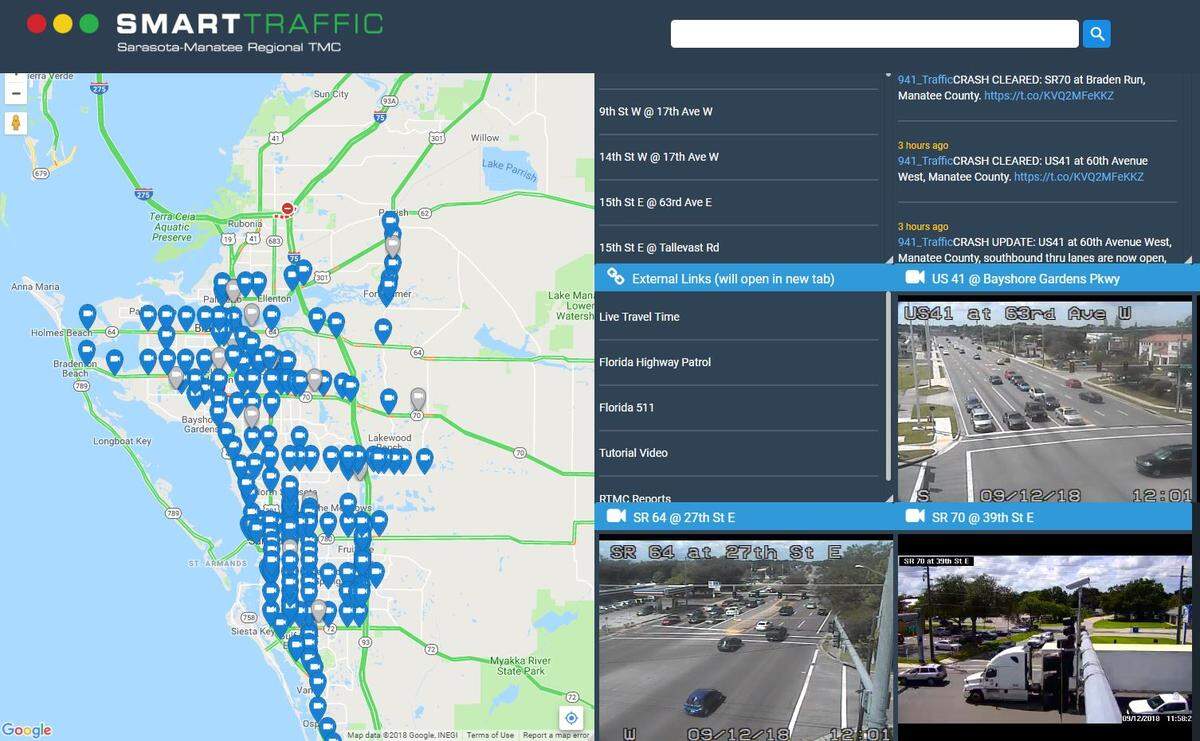This screenshot has height=741, width=1200.
Task: View SR 64 at 27th St E camera feed
Action: click(745, 640)
